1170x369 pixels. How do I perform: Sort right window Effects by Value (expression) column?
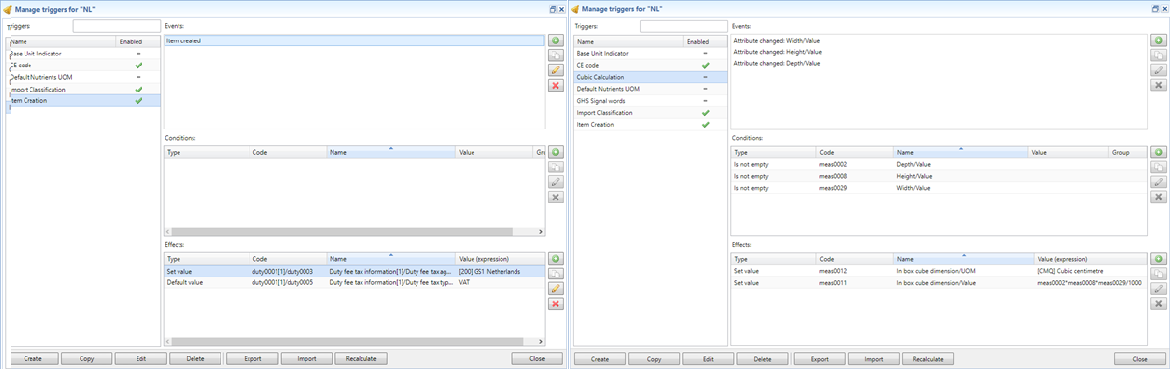pyautogui.click(x=1090, y=259)
